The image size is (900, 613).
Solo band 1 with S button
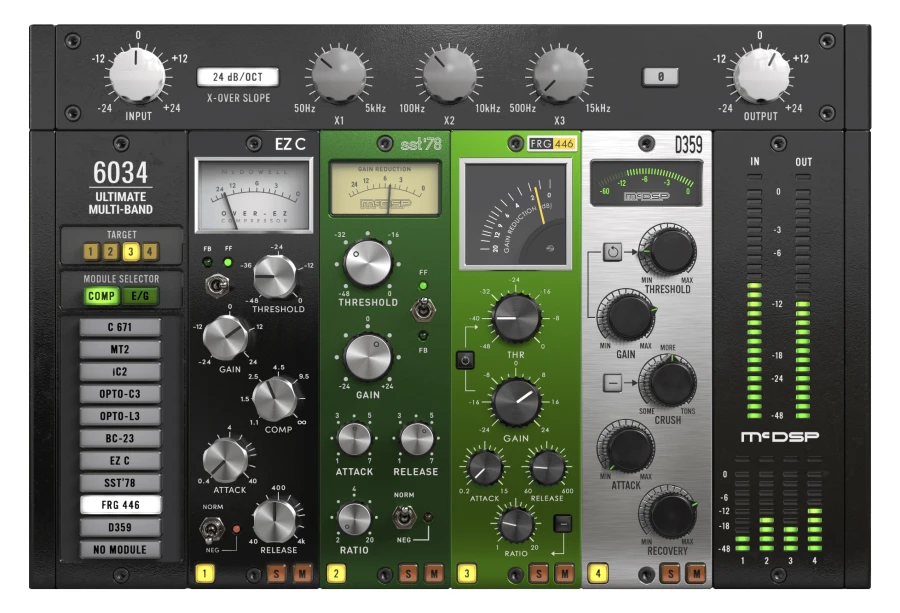click(277, 573)
